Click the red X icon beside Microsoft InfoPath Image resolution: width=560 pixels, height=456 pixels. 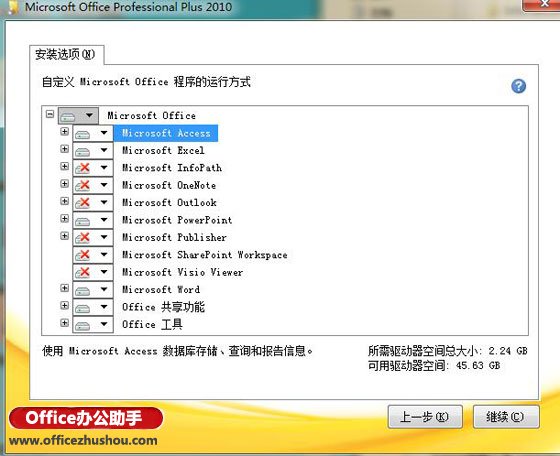coord(82,168)
